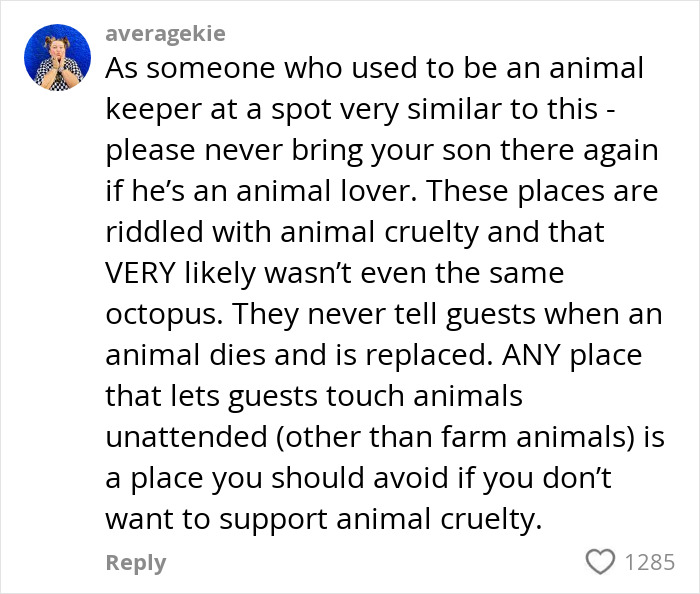
Task: Click the word "riddled" in the comment
Action: click(x=154, y=232)
